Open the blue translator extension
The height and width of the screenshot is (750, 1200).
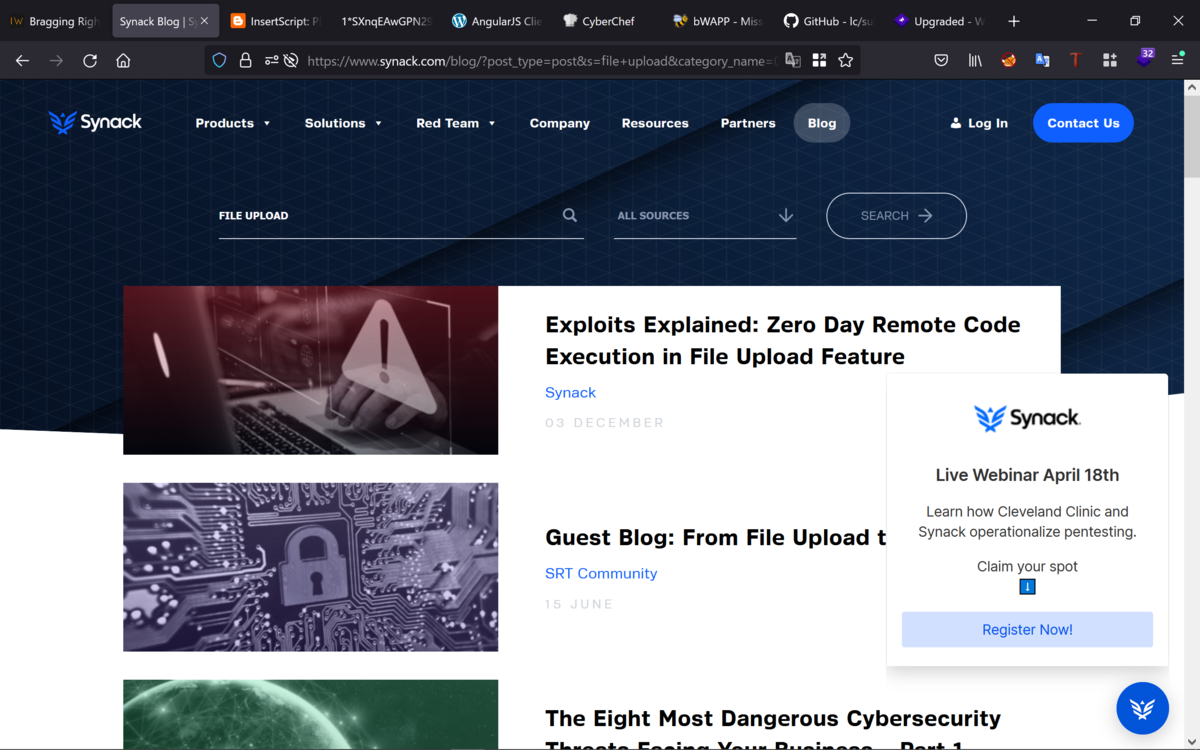click(1042, 61)
